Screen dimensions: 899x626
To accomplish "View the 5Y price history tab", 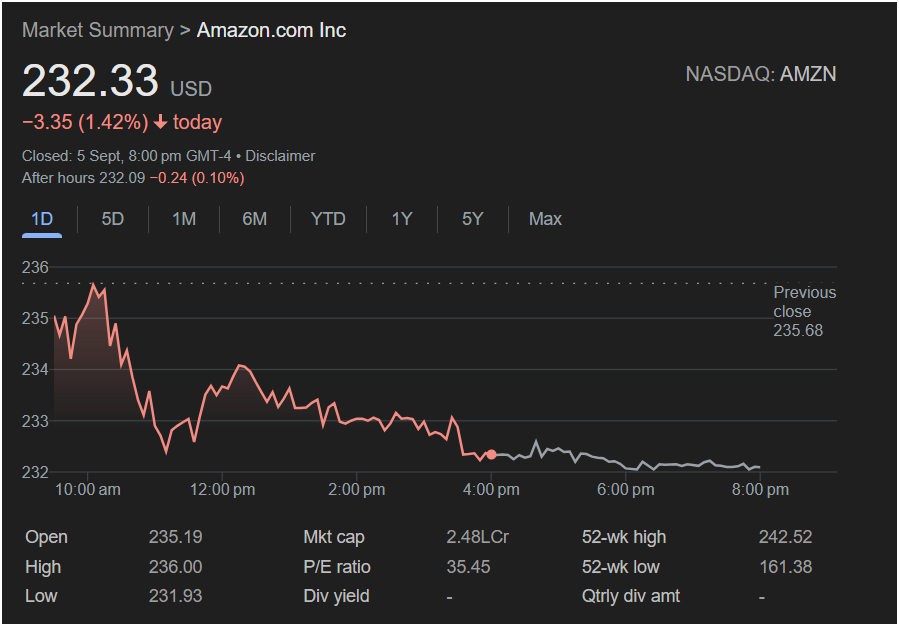I will [472, 219].
